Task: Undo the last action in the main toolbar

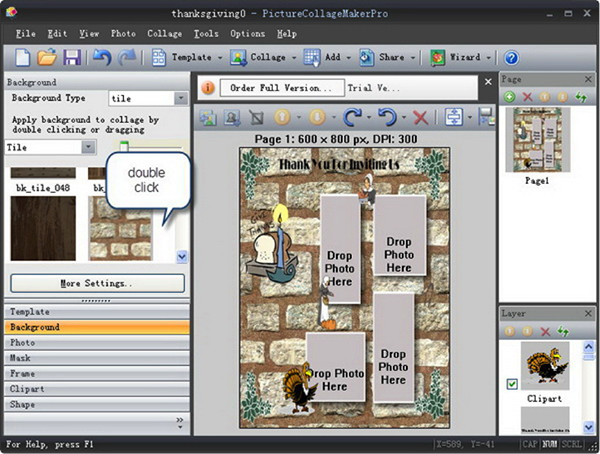Action: 101,58
